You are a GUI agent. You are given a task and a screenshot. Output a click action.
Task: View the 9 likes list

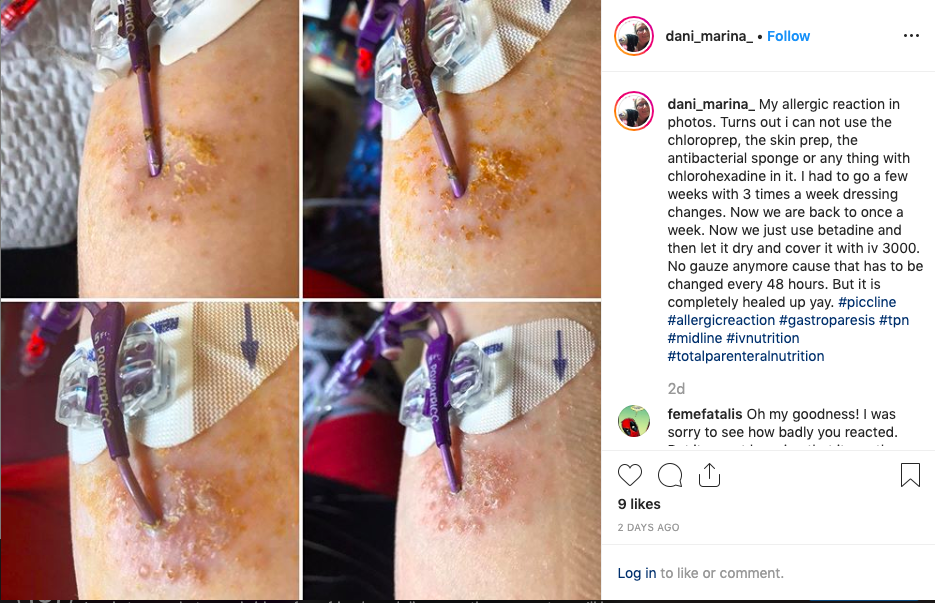tap(639, 504)
